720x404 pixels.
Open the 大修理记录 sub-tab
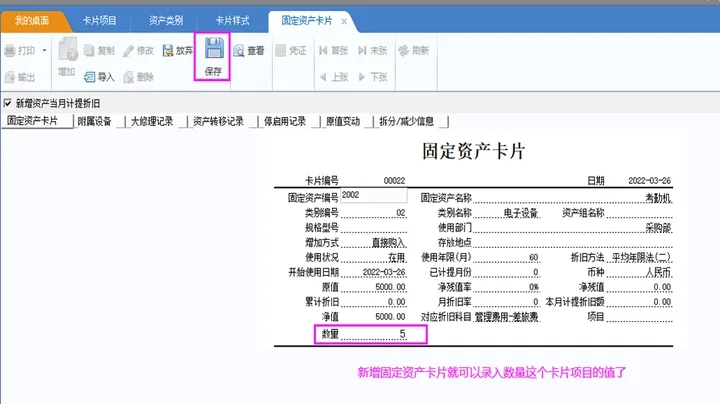[x=152, y=121]
